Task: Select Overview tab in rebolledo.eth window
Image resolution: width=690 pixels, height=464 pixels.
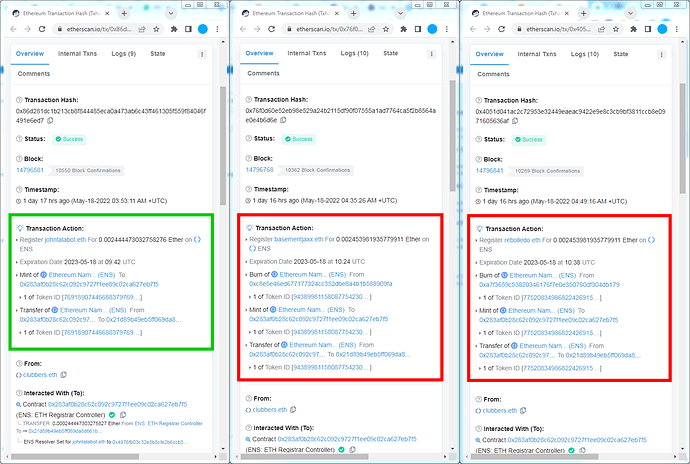Action: pyautogui.click(x=490, y=54)
